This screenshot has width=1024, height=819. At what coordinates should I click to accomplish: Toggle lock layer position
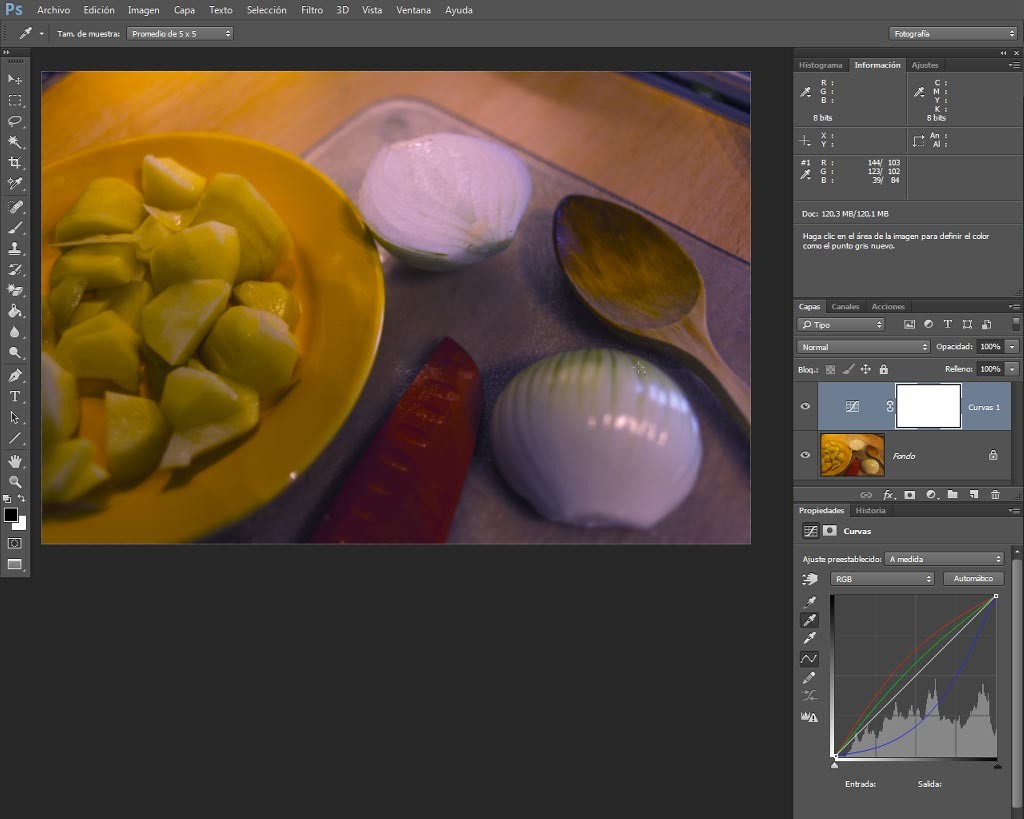pyautogui.click(x=866, y=370)
